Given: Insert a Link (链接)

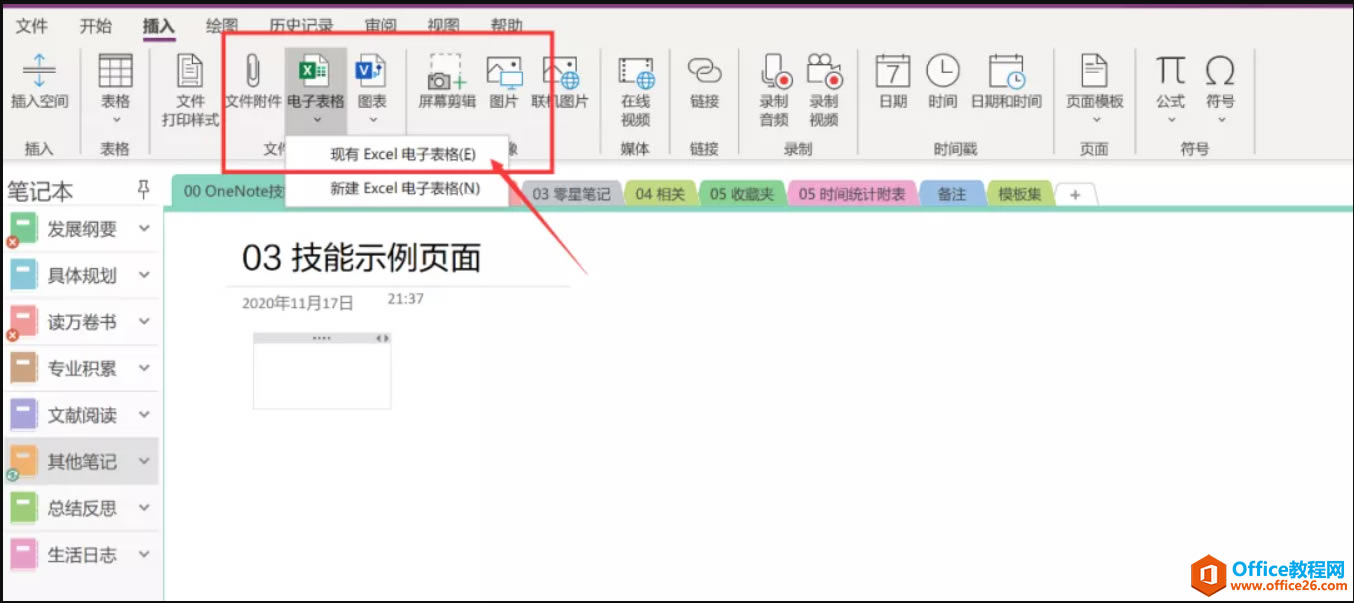Looking at the screenshot, I should tap(704, 71).
